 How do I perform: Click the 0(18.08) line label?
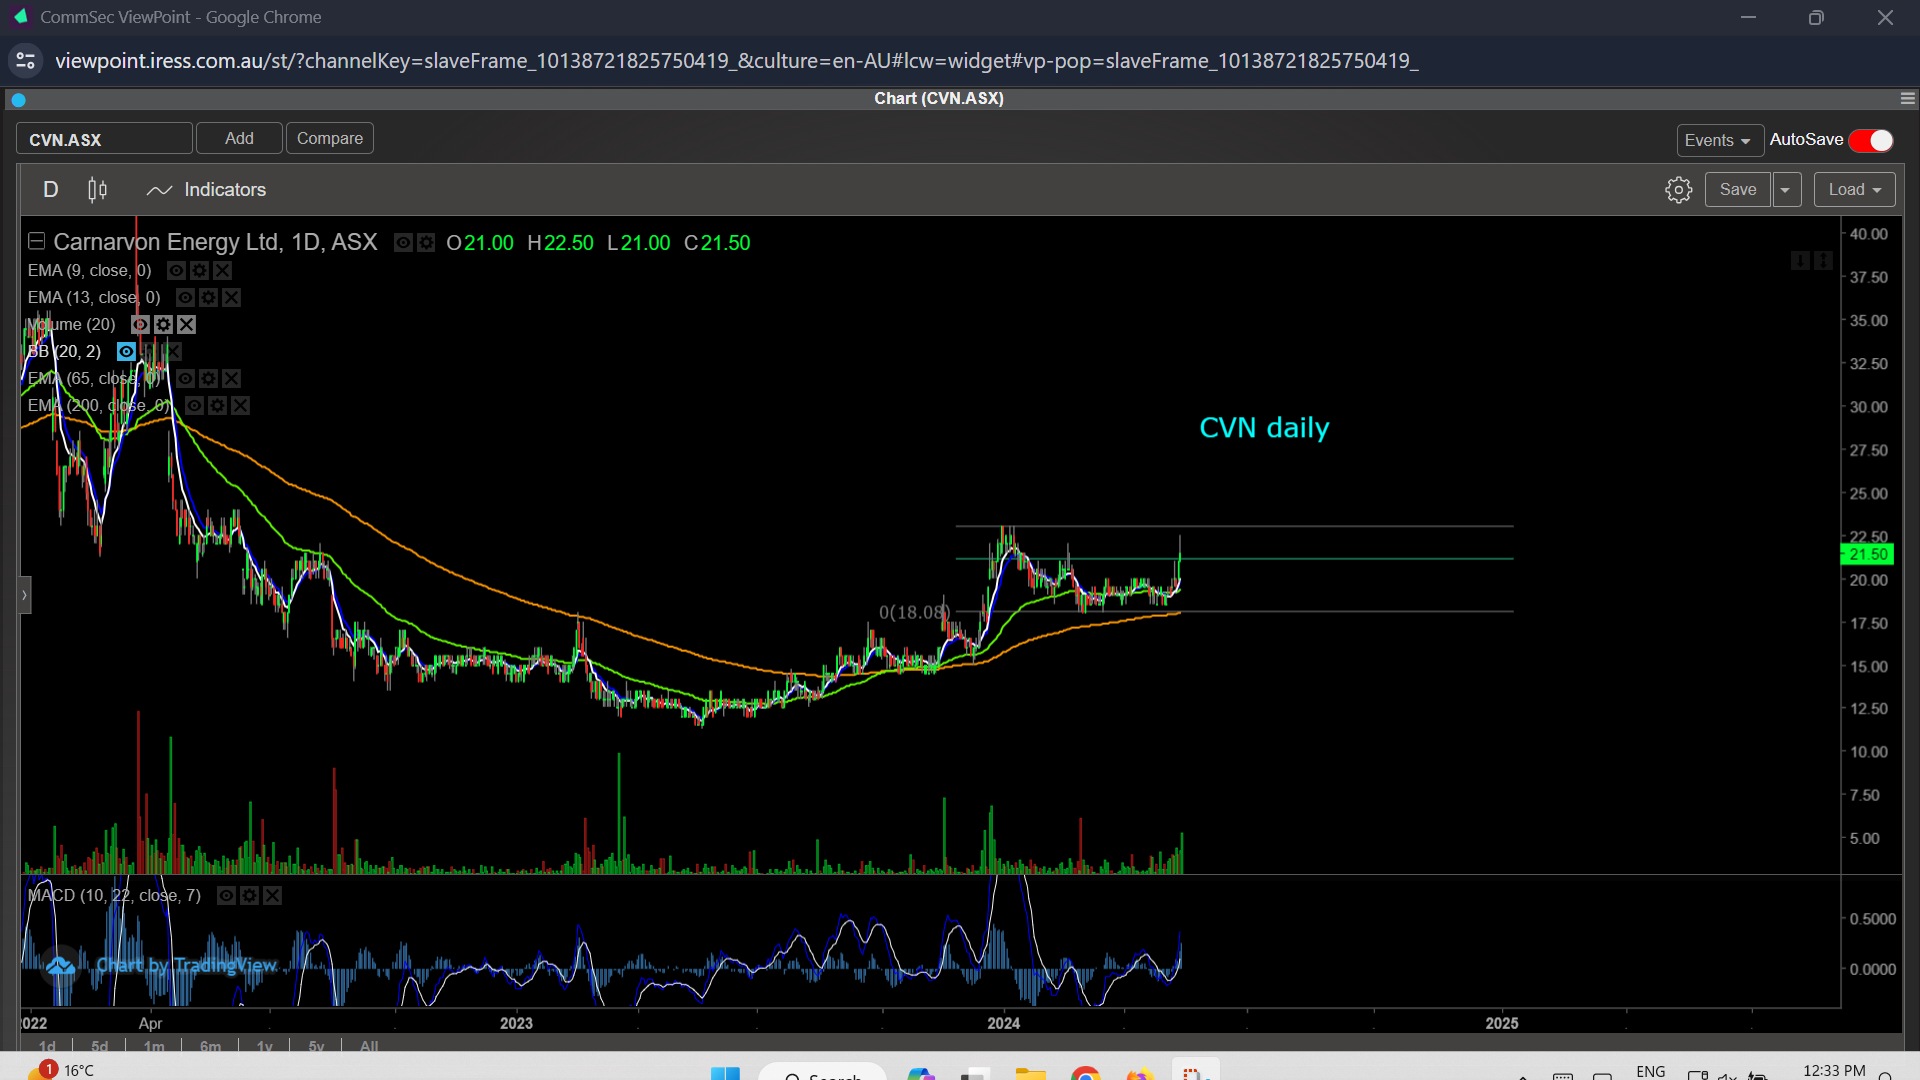[x=914, y=612]
